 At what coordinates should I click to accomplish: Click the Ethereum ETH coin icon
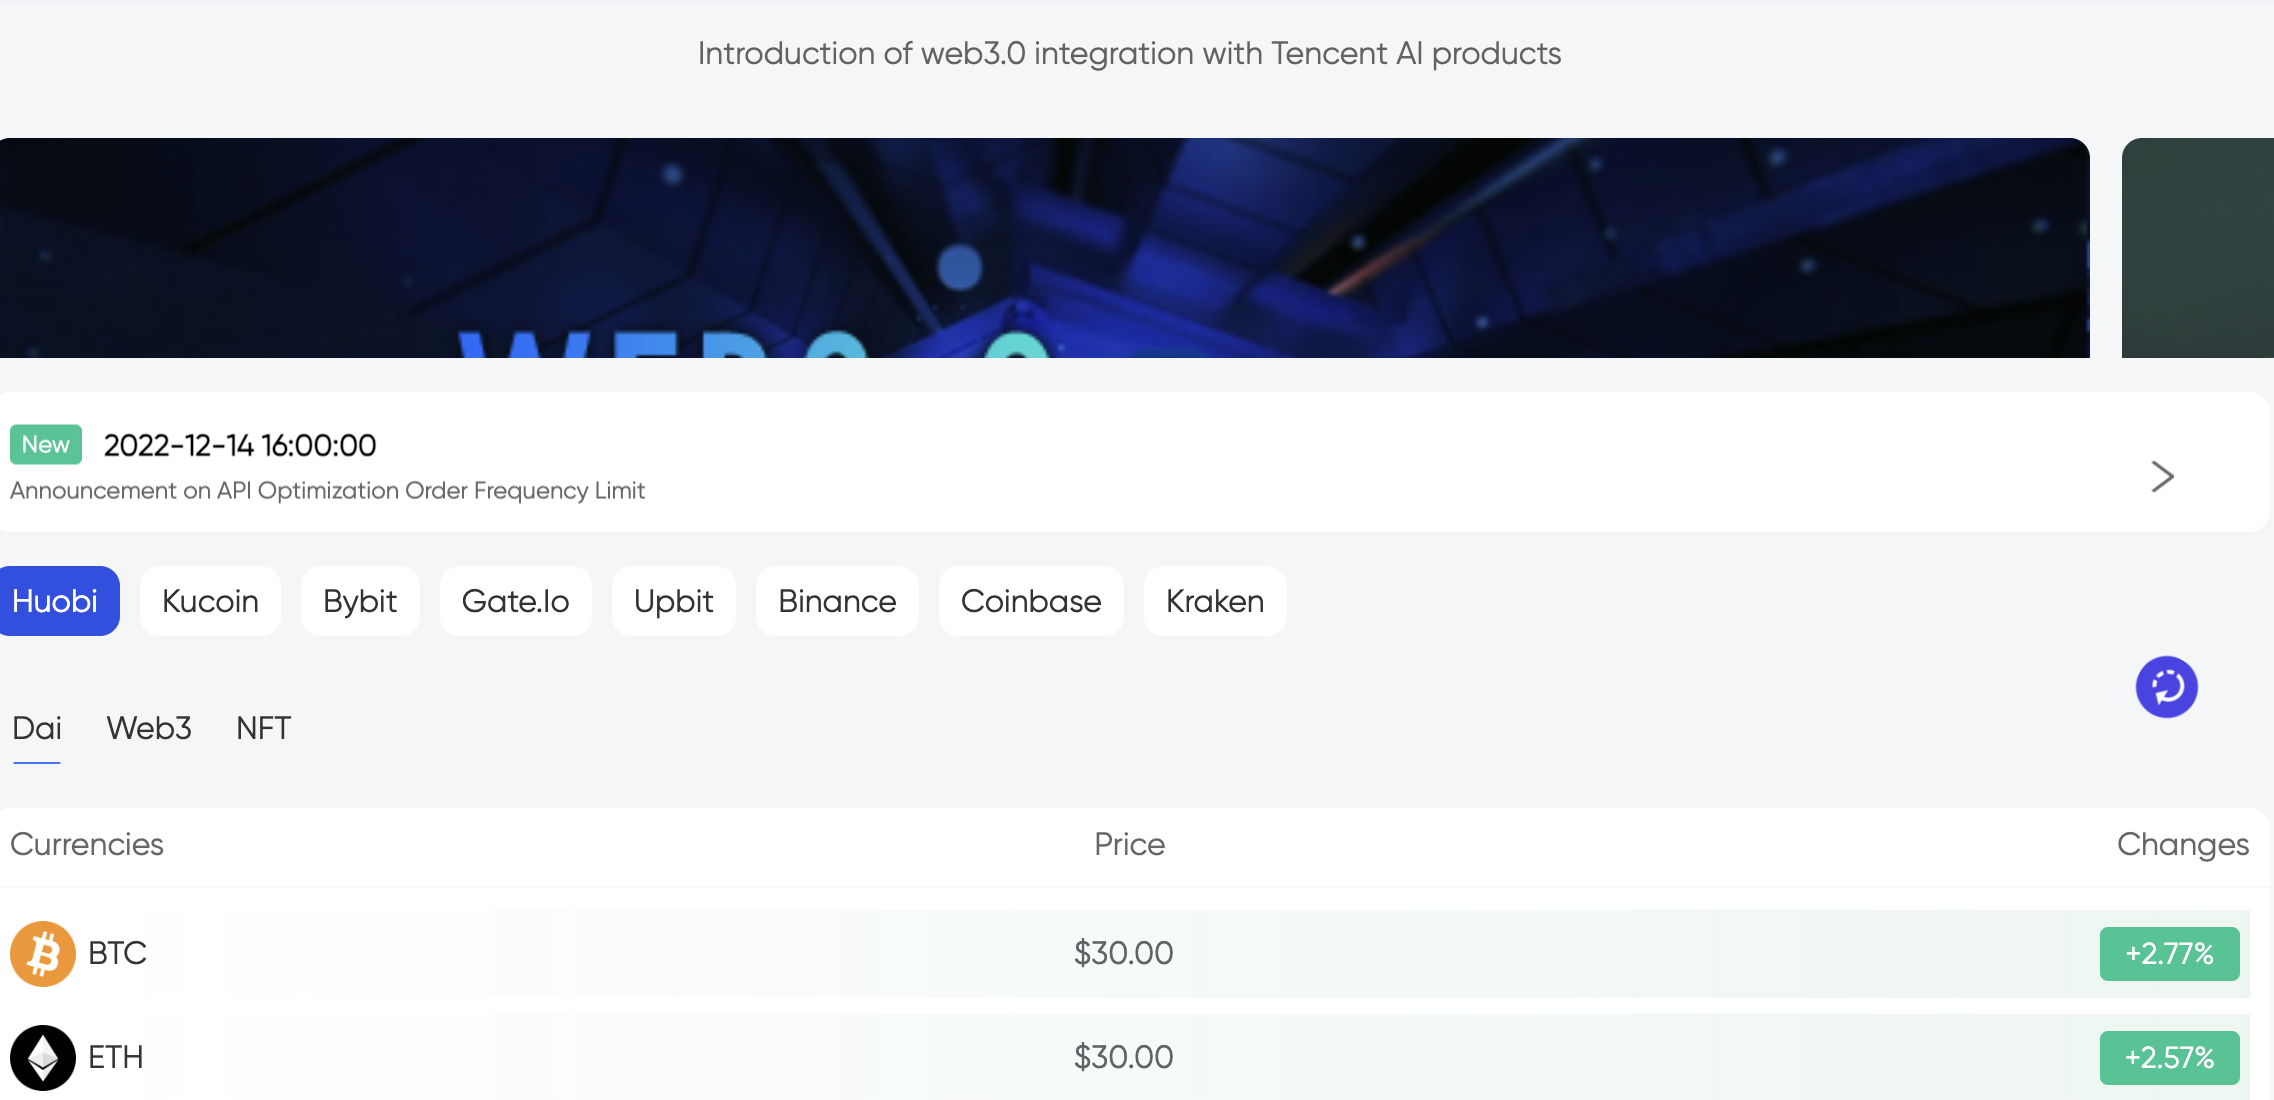click(x=43, y=1058)
